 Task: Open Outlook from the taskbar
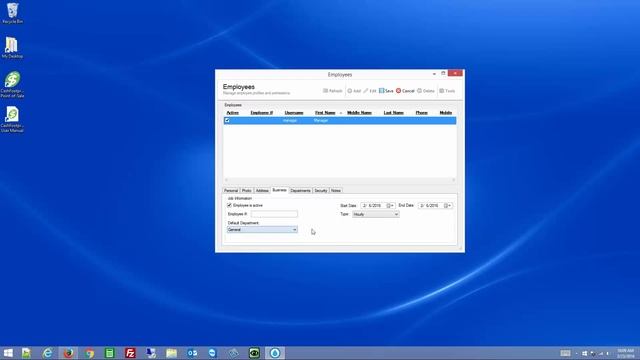pos(192,353)
